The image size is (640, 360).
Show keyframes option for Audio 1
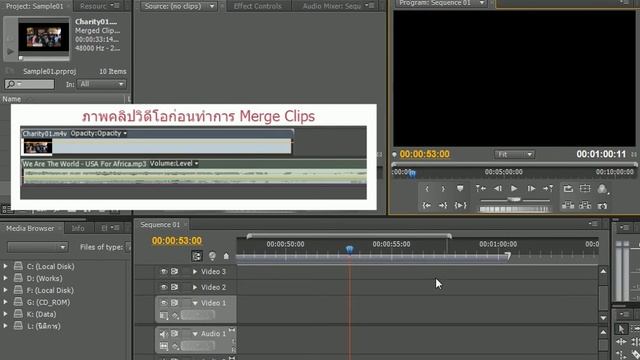(176, 346)
